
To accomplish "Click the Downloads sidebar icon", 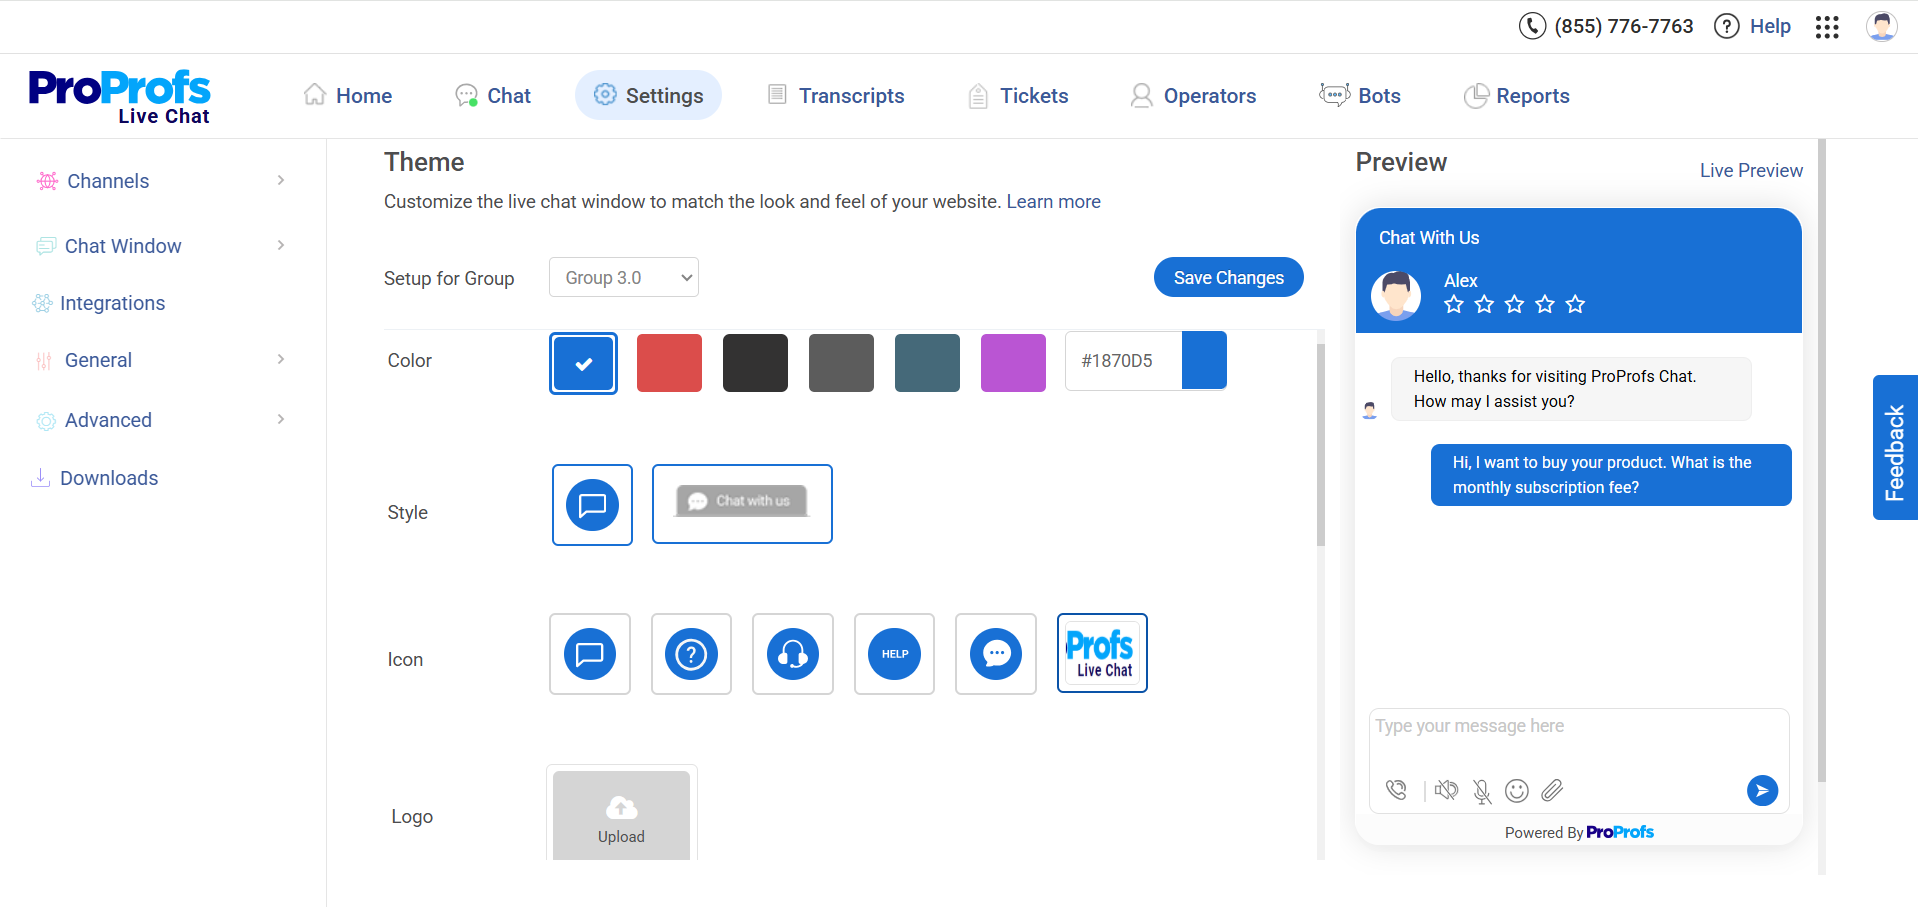I will (x=40, y=478).
